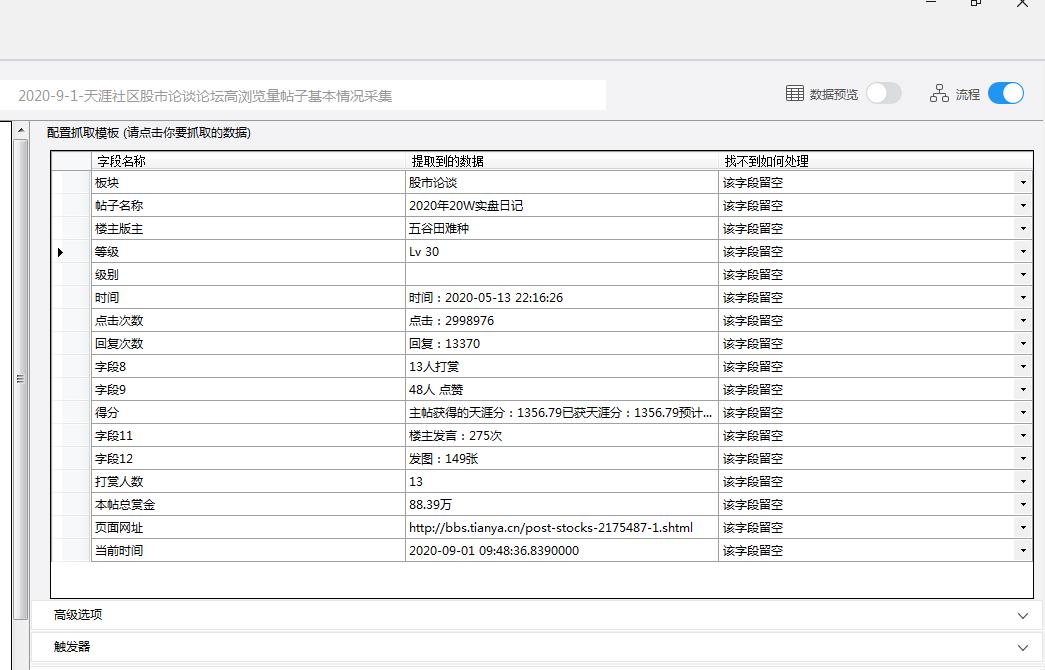Click the 楼主发言：275次 data cell

(562, 435)
